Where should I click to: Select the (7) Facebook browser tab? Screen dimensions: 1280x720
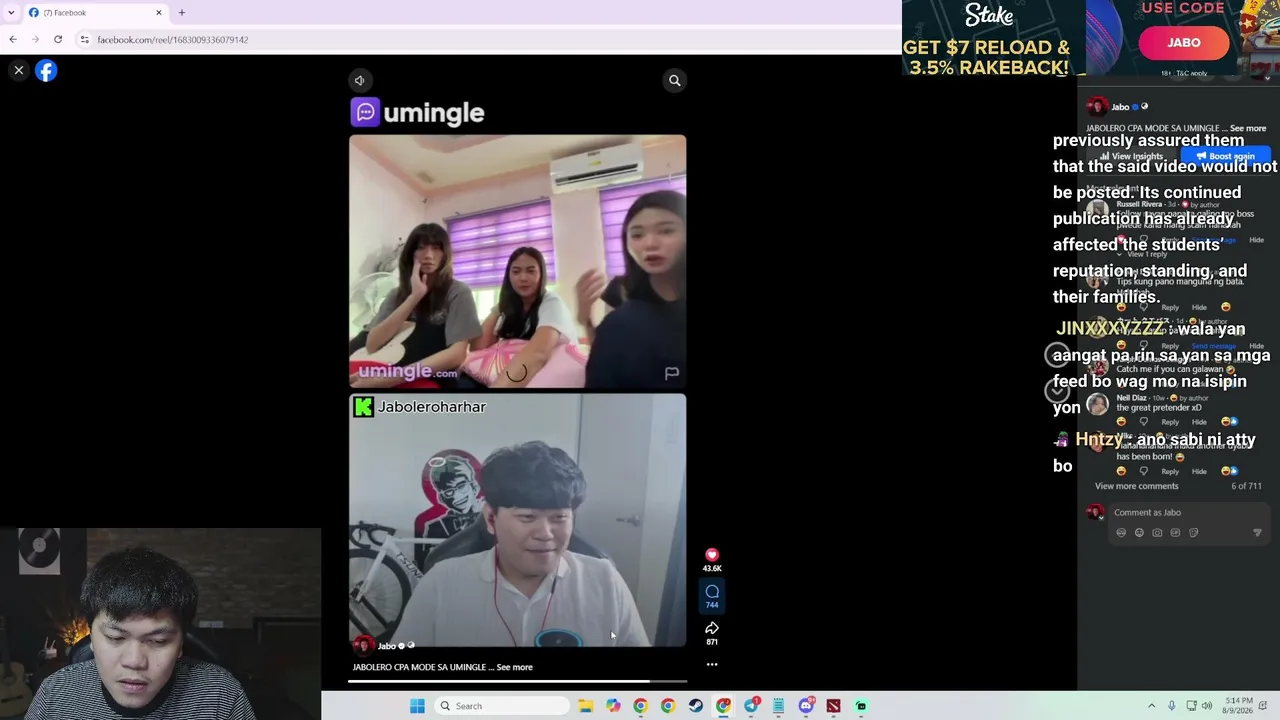(x=93, y=13)
